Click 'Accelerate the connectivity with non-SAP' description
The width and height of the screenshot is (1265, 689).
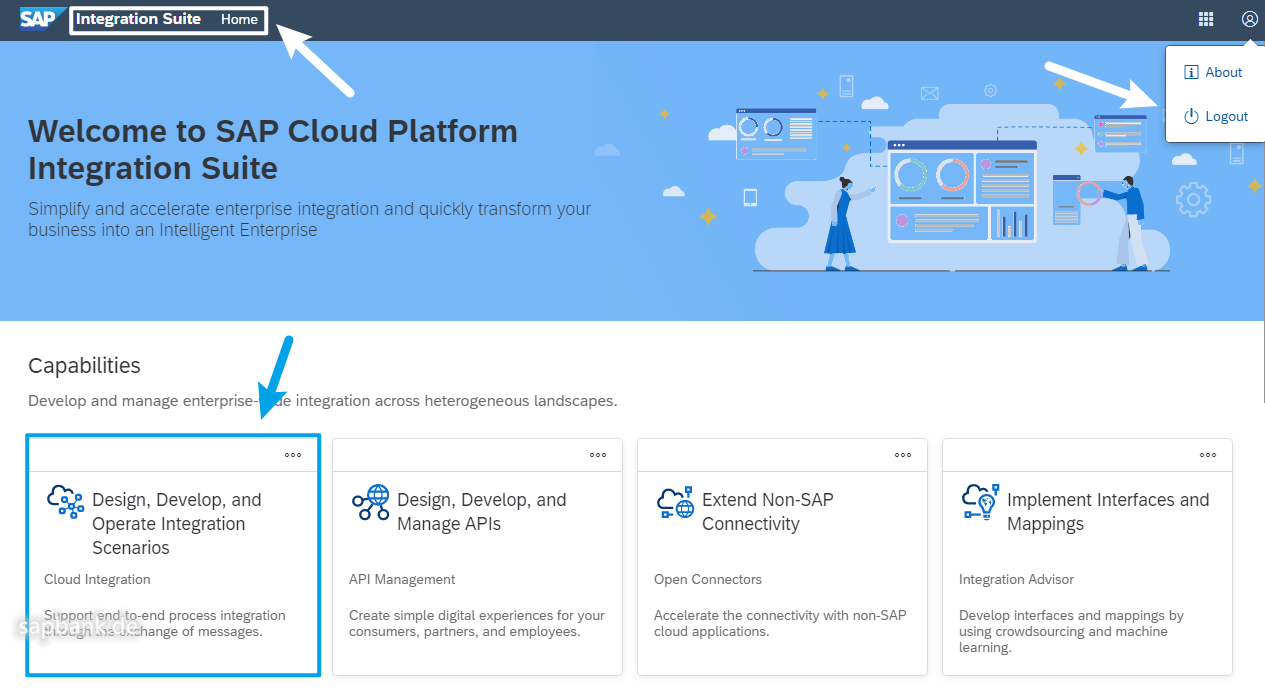coord(780,623)
